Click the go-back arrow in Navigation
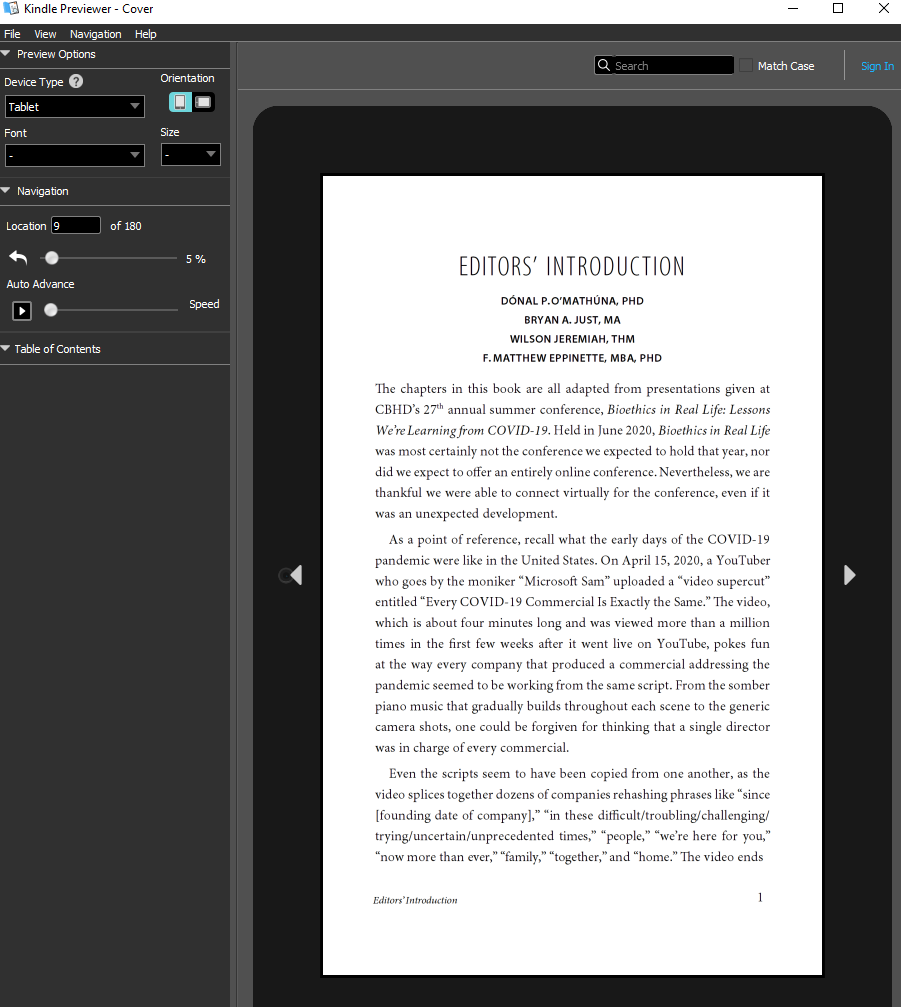Image resolution: width=901 pixels, height=1007 pixels. click(19, 258)
